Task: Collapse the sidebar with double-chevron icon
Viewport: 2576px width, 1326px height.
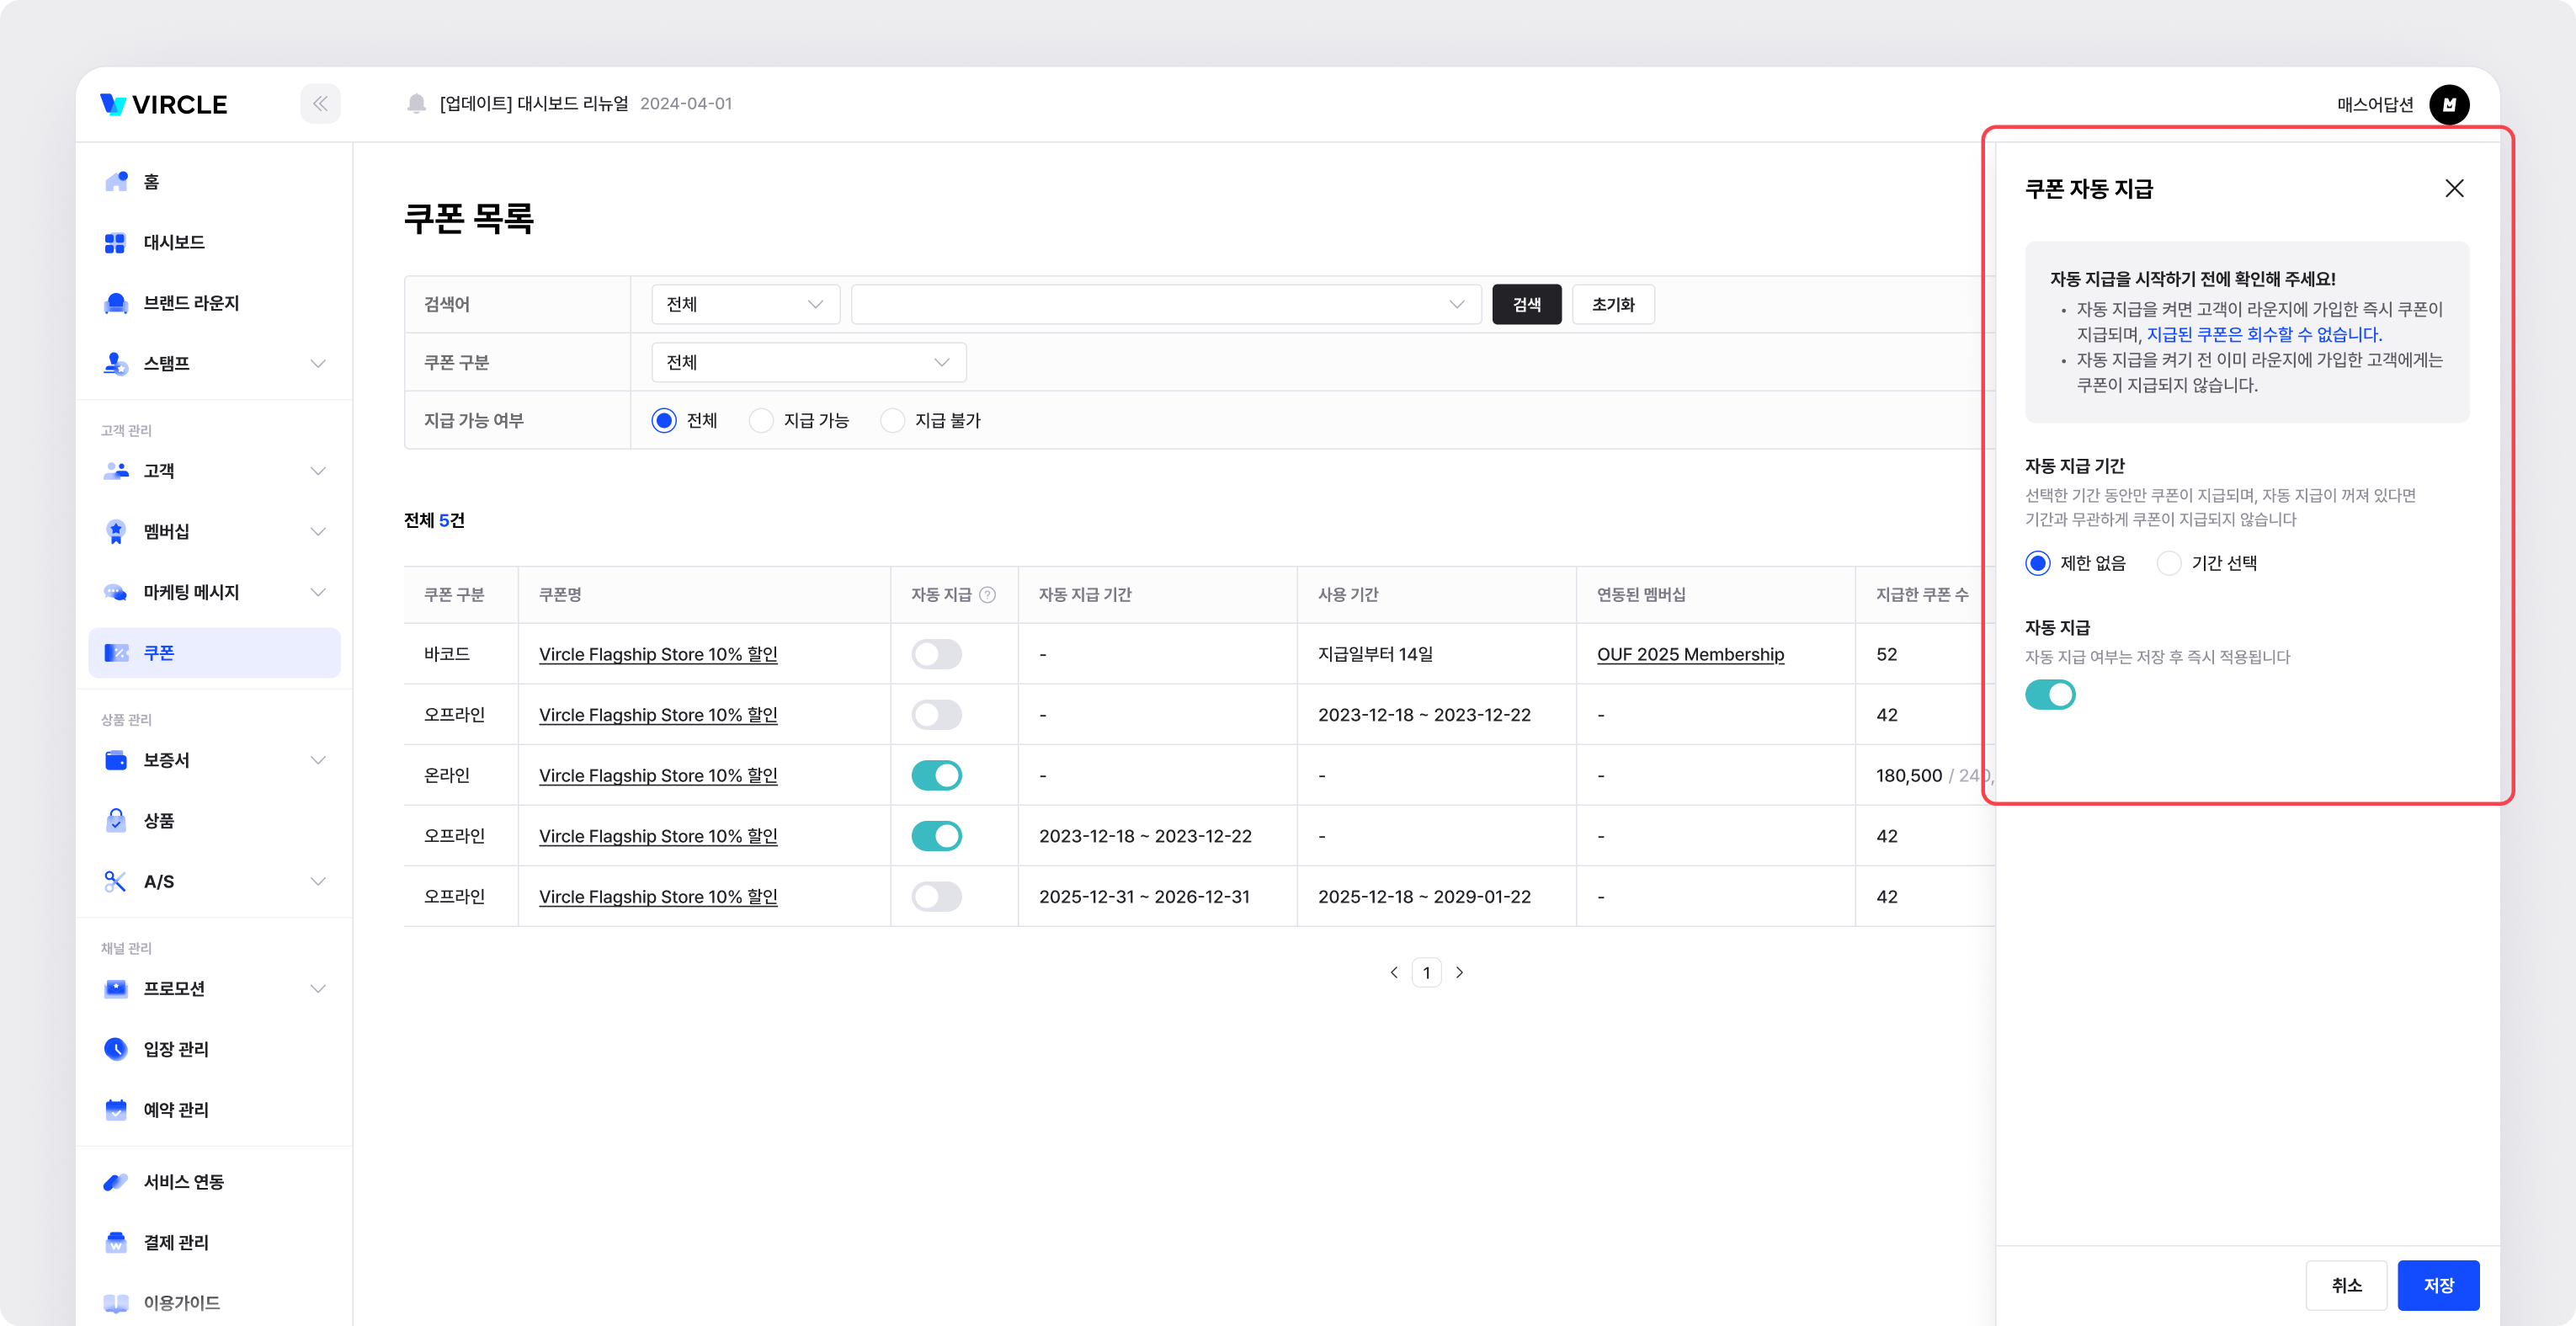Action: (320, 104)
